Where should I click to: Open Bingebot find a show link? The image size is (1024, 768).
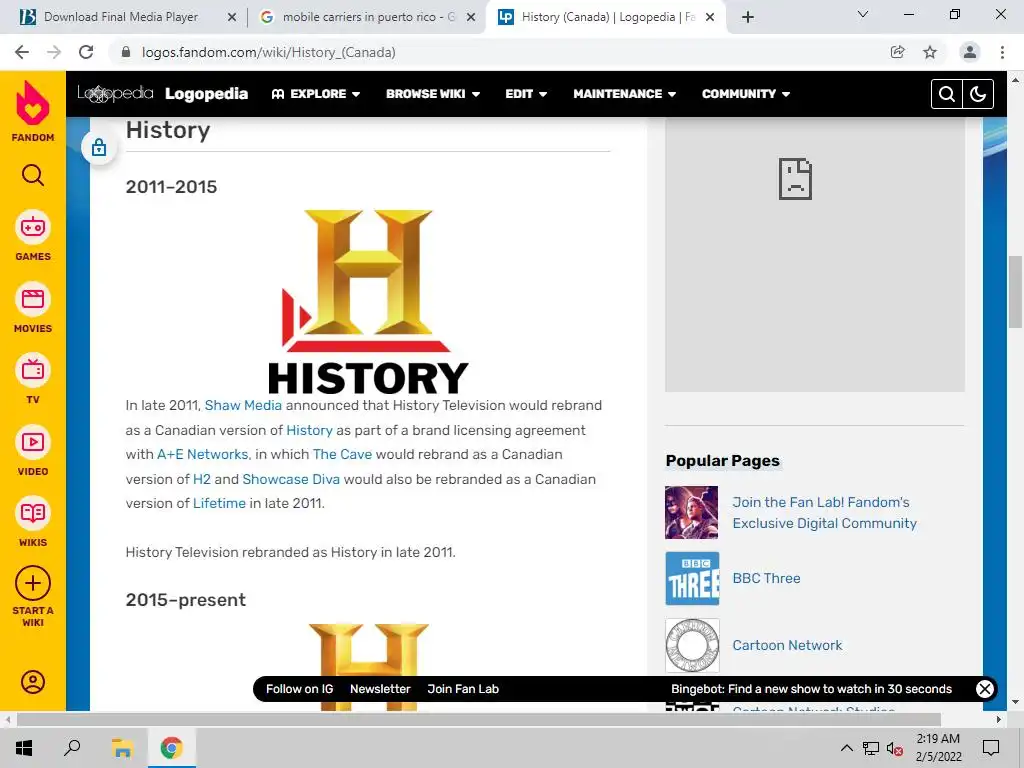(811, 689)
